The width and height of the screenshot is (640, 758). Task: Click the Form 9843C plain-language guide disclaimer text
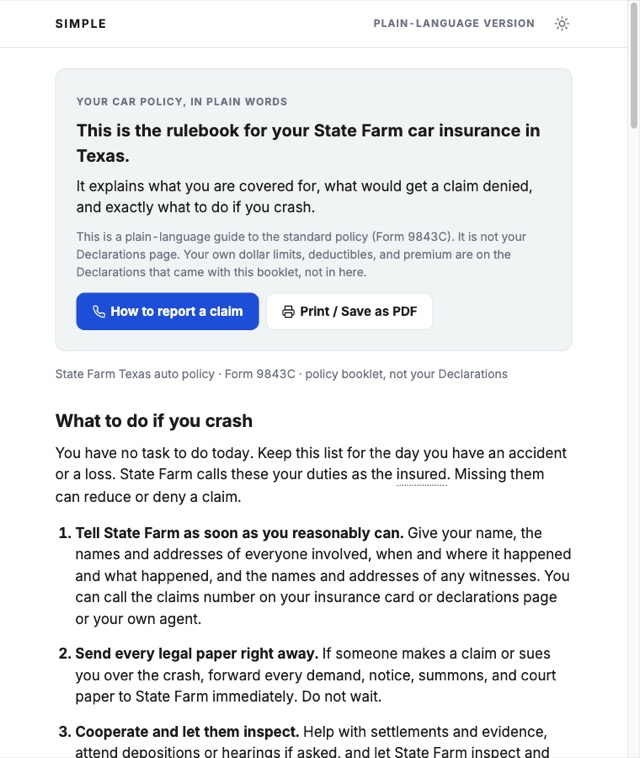pyautogui.click(x=301, y=254)
